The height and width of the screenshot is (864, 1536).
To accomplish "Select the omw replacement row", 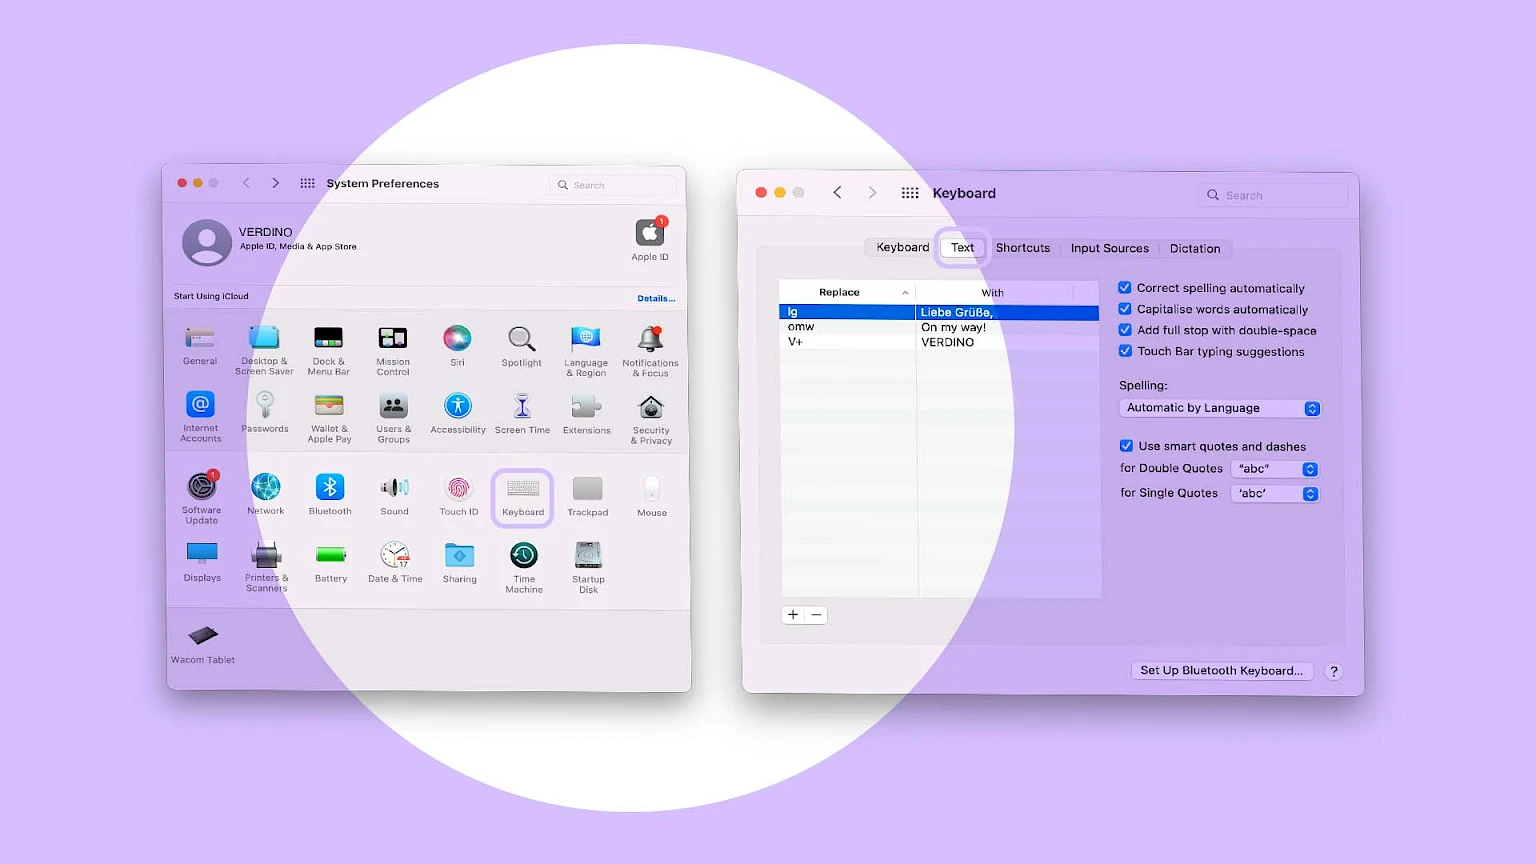I will pyautogui.click(x=940, y=327).
